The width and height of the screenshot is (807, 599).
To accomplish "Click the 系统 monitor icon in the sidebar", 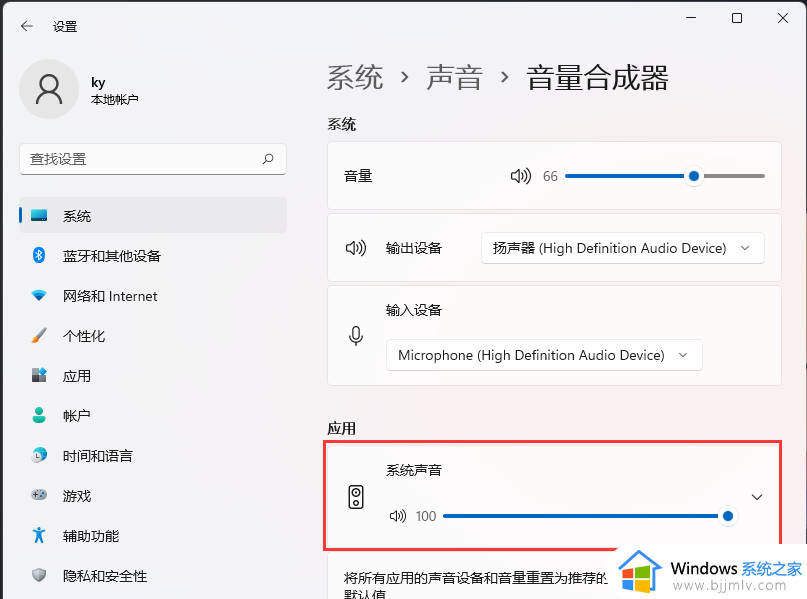I will pos(39,216).
